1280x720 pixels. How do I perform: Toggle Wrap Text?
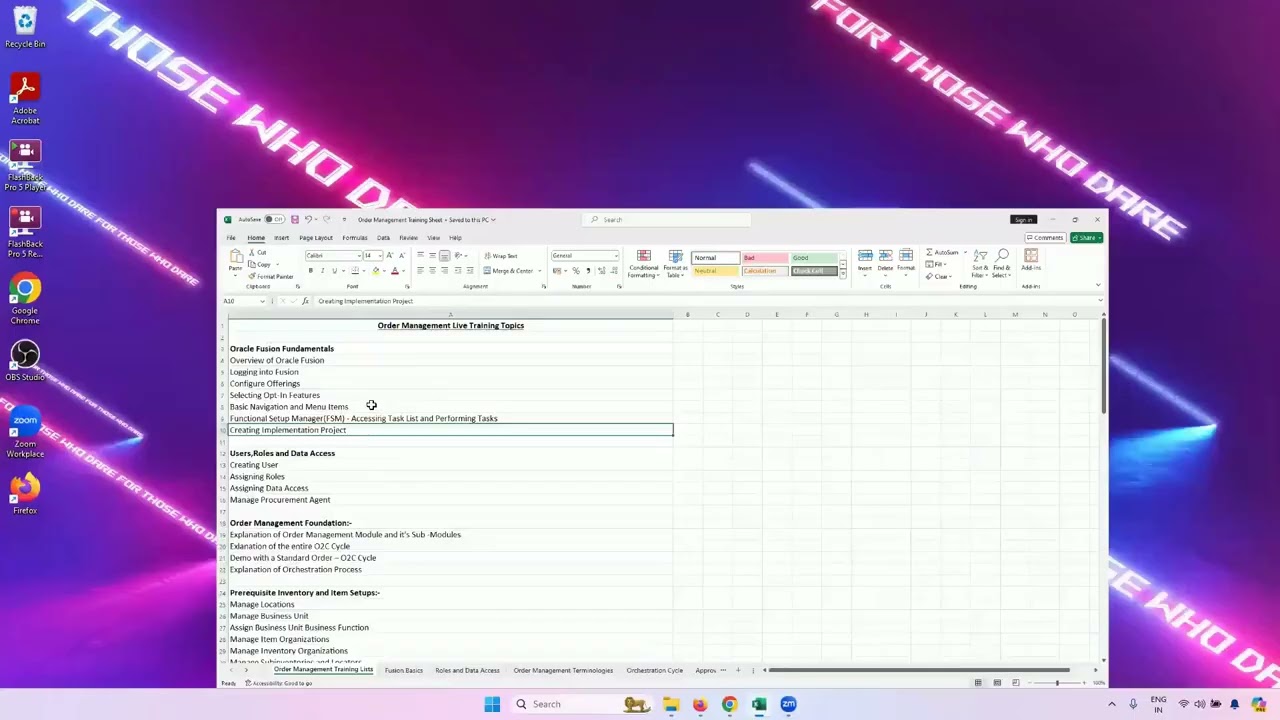[x=501, y=256]
